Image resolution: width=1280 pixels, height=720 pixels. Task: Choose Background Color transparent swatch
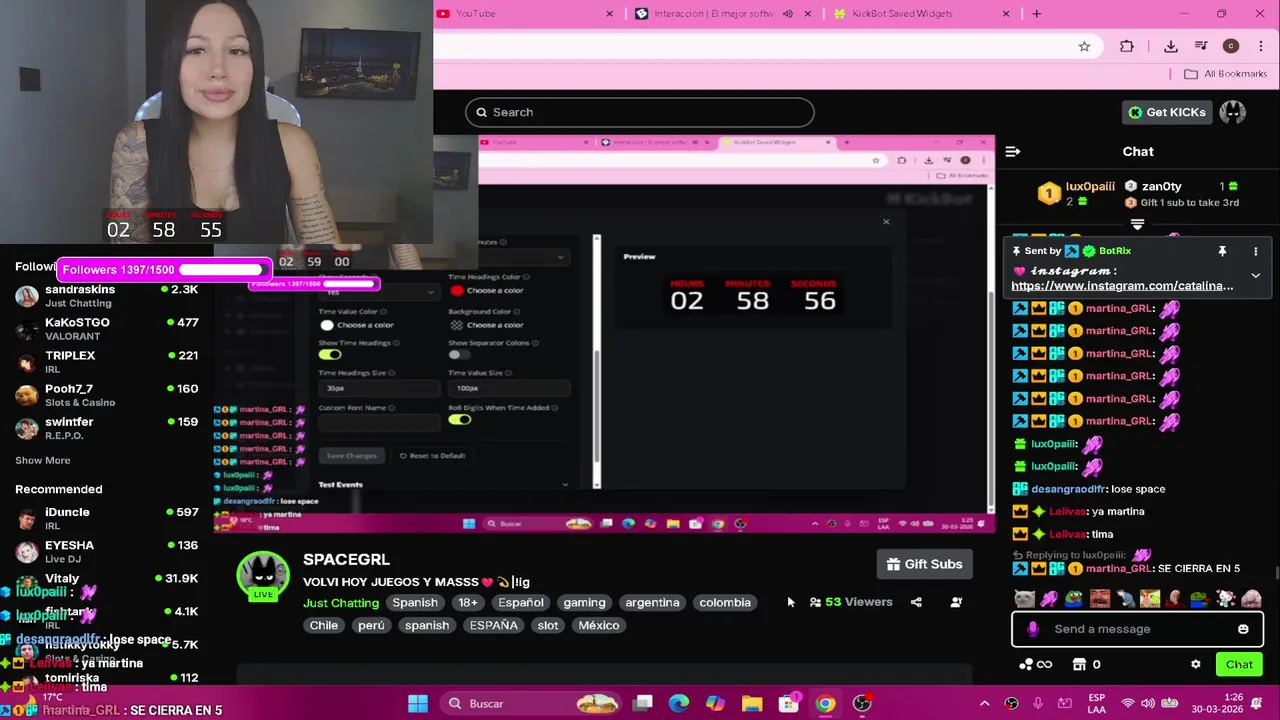[457, 325]
